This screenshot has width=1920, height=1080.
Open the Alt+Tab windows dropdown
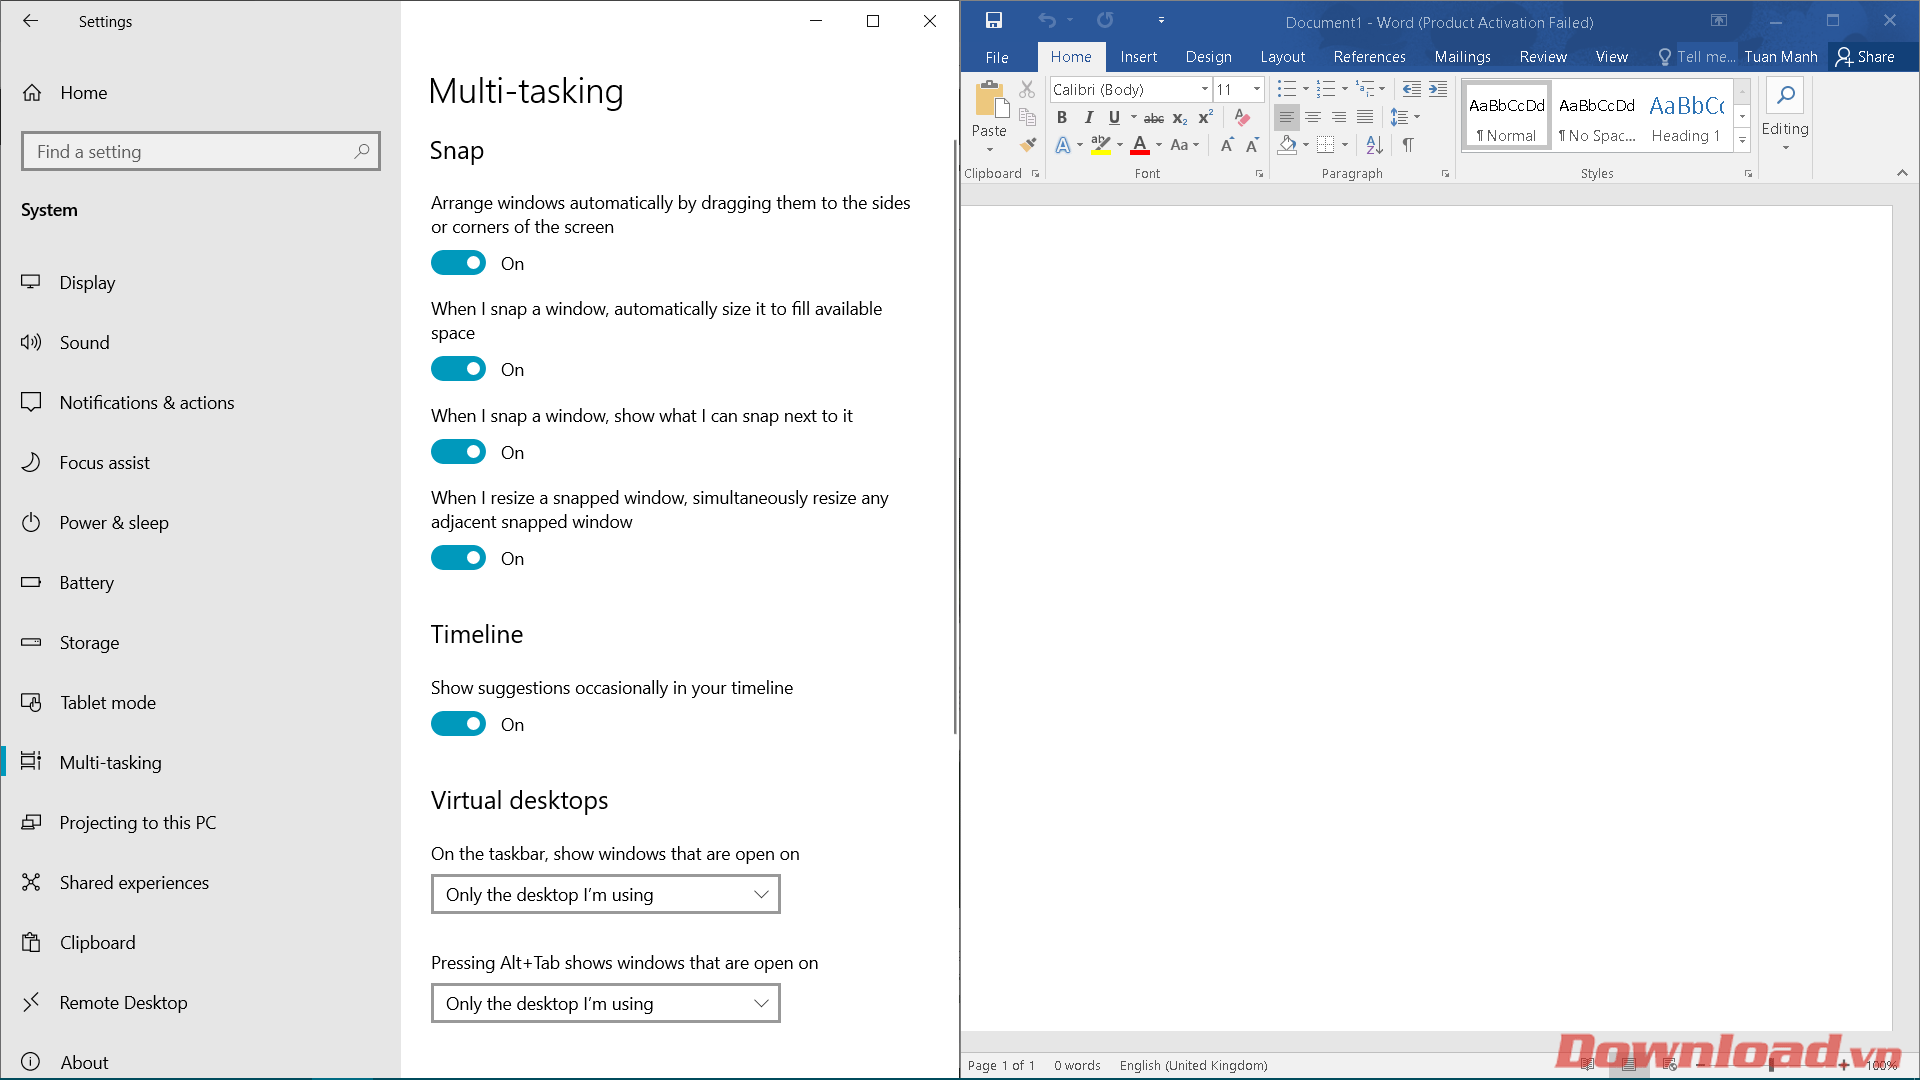(605, 1003)
